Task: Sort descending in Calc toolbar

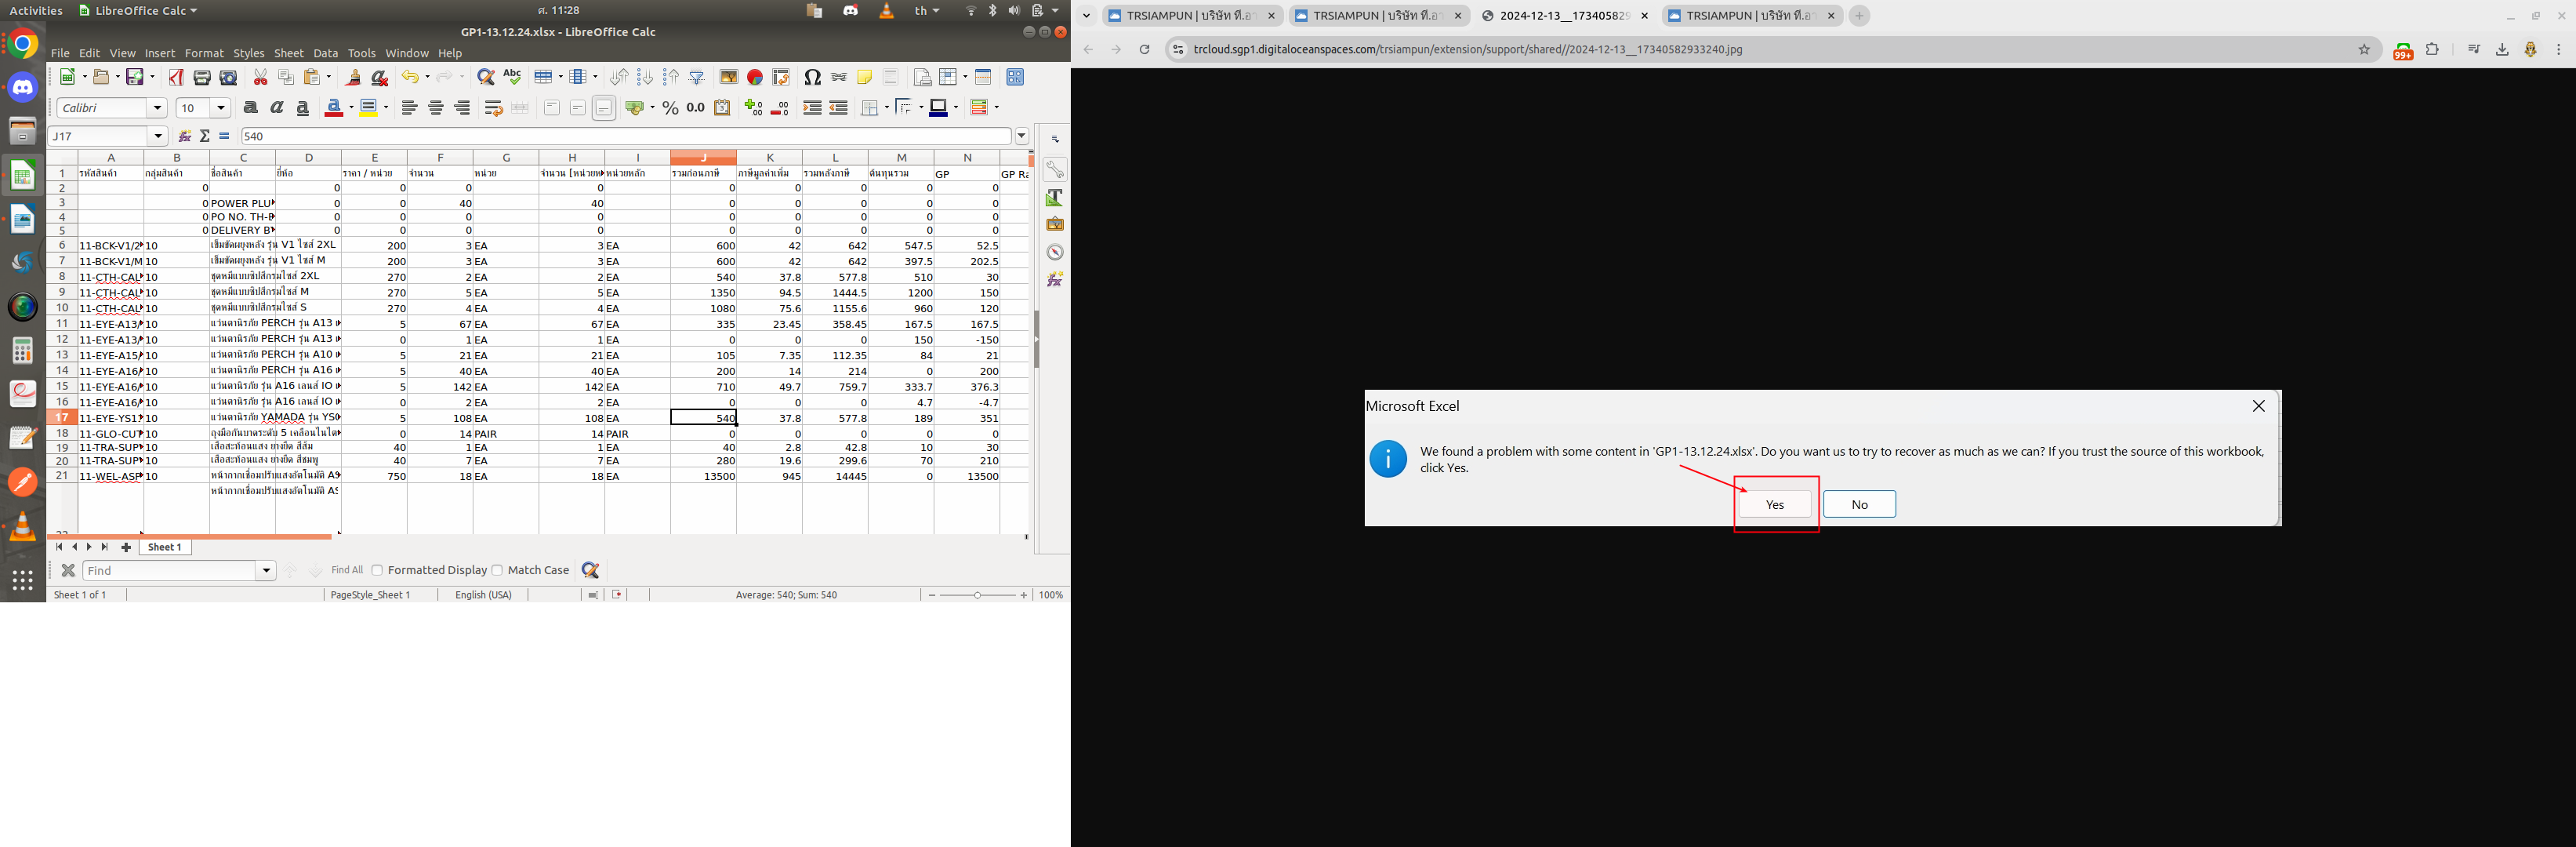Action: pyautogui.click(x=671, y=77)
